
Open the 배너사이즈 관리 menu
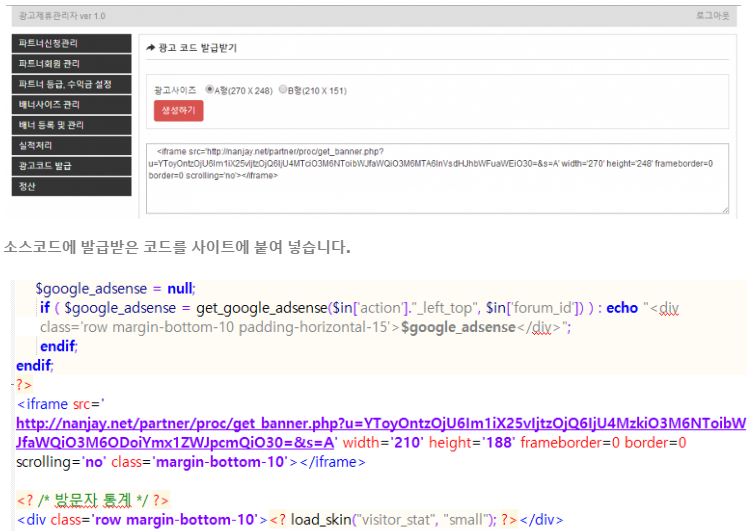tap(72, 105)
